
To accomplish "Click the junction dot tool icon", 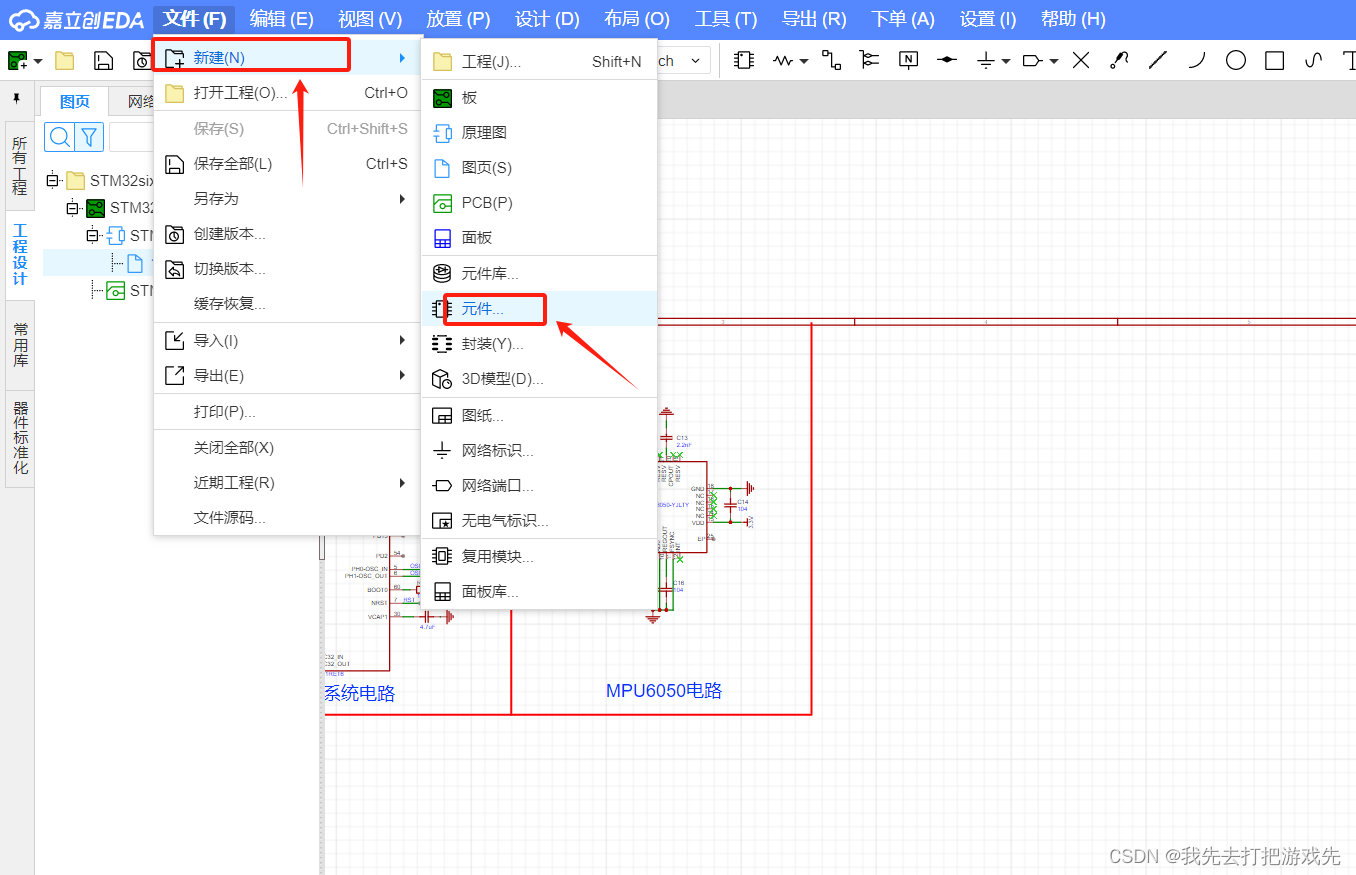I will click(946, 60).
